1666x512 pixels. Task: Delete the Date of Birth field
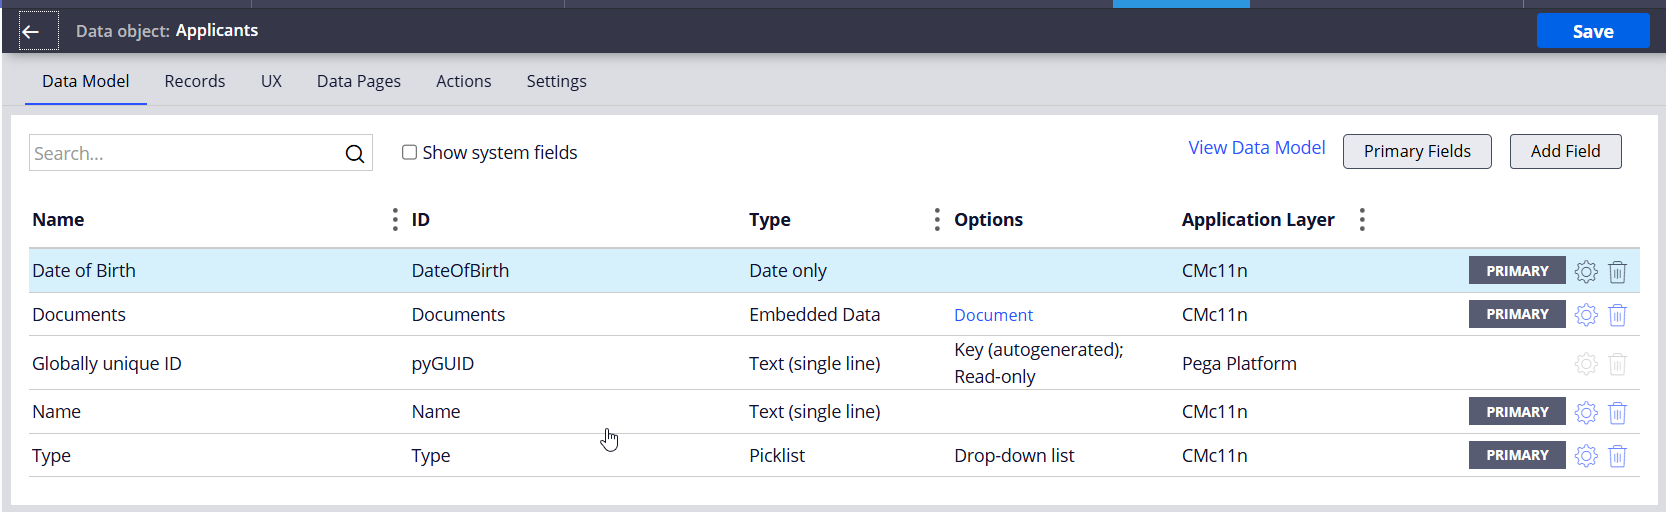tap(1617, 271)
